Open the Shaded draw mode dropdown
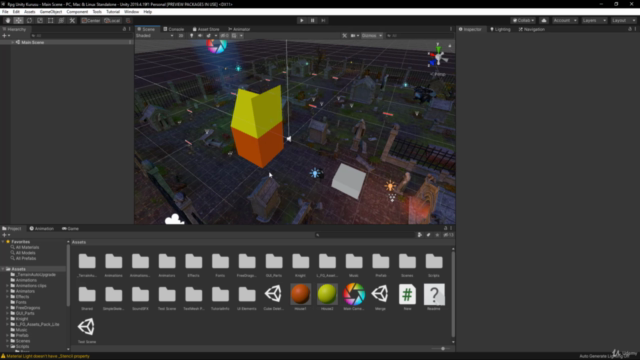Image resolution: width=640 pixels, height=360 pixels. pyautogui.click(x=155, y=36)
